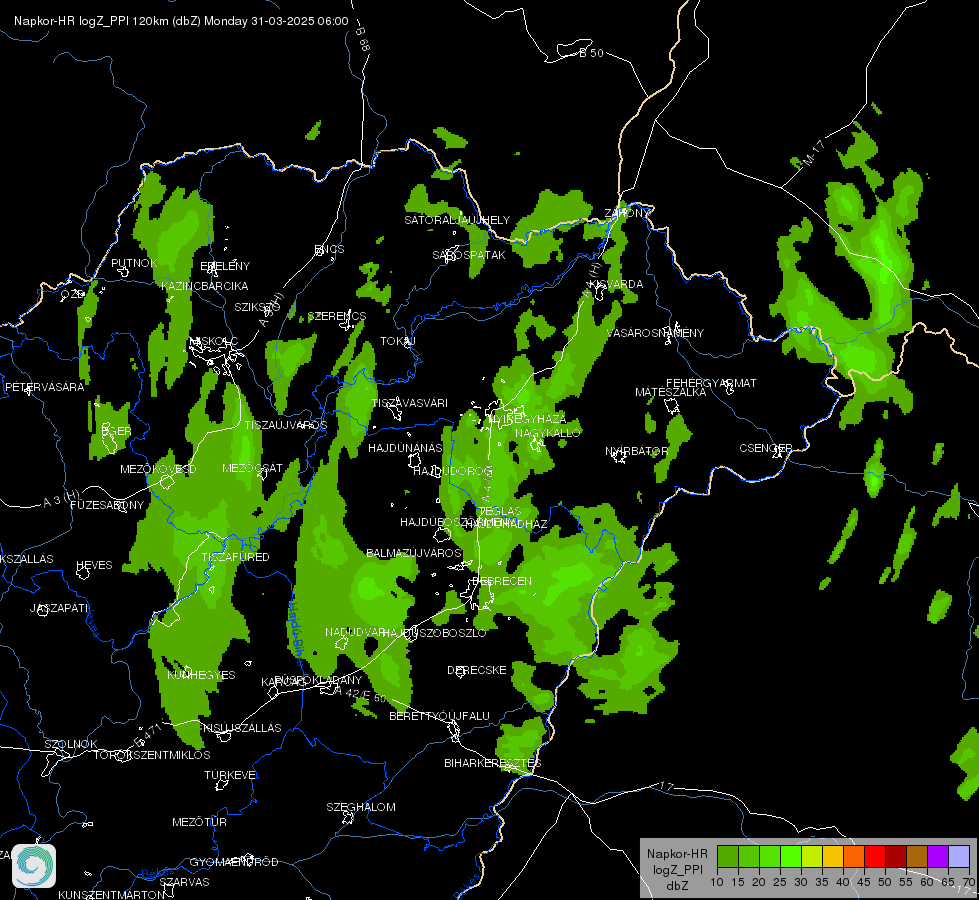
Task: Click the VASAROSNAMENY town label
Action: click(655, 333)
